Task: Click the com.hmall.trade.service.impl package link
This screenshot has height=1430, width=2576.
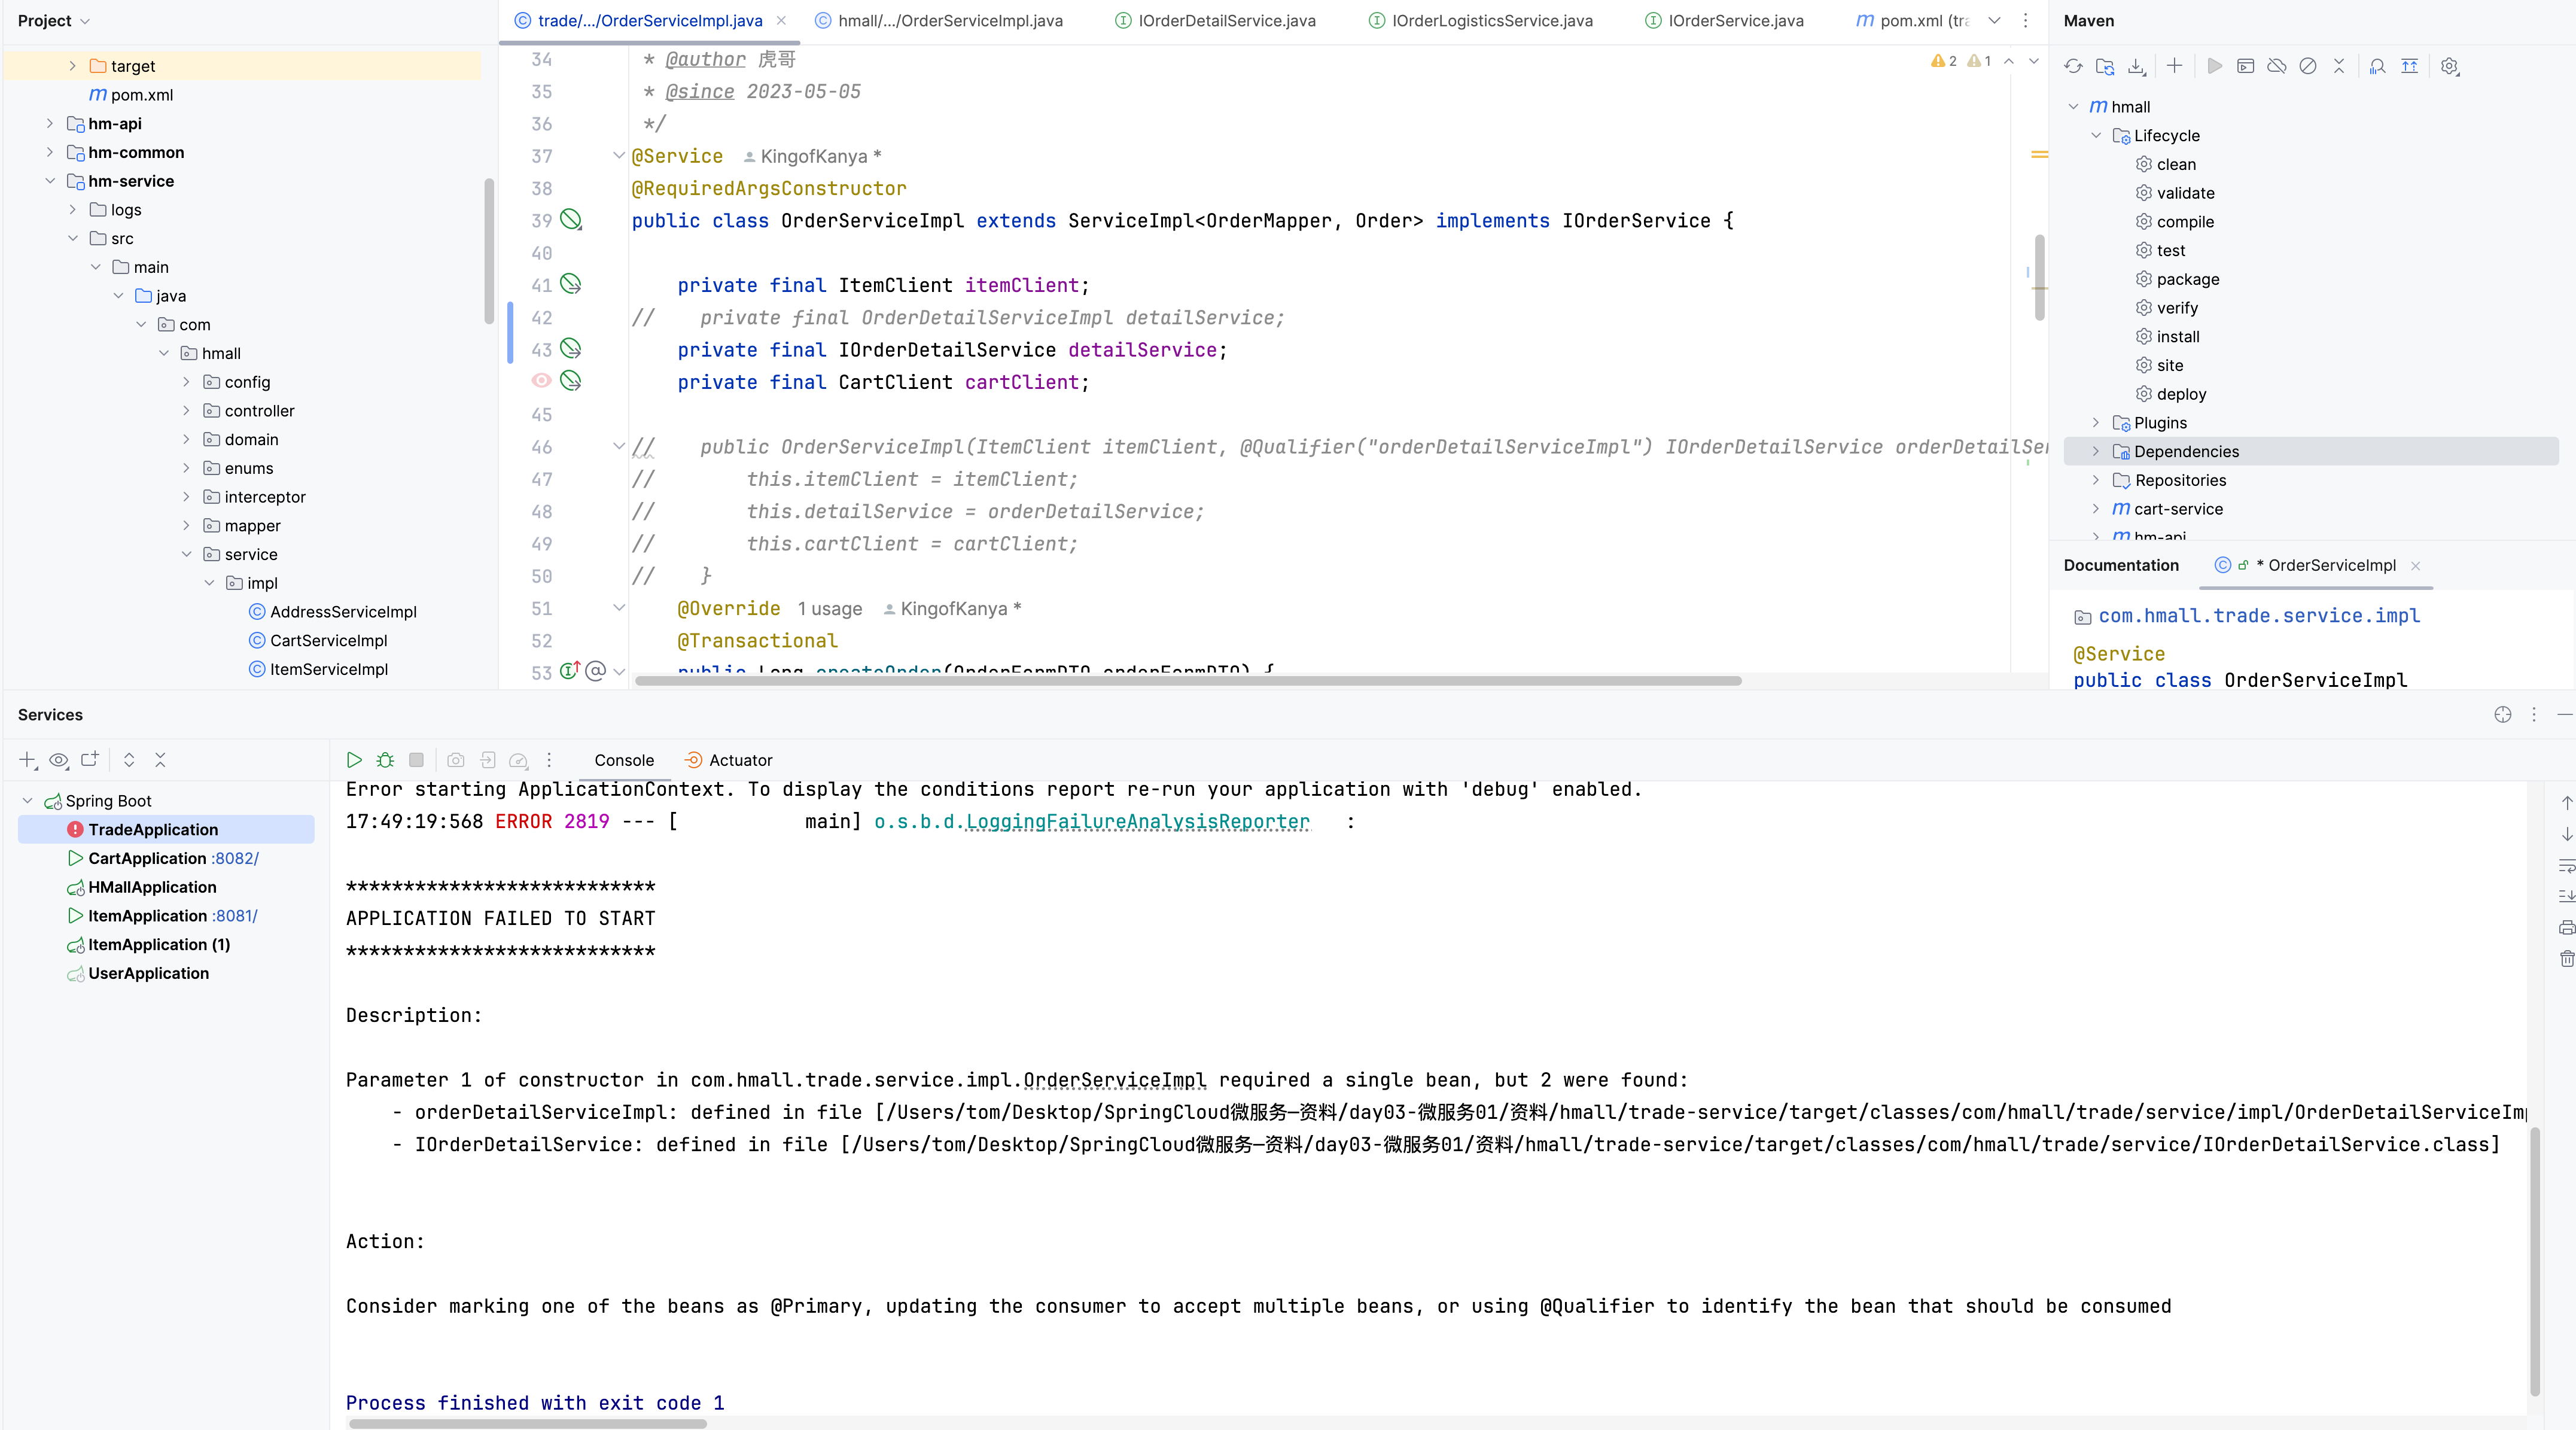Action: click(x=2259, y=616)
